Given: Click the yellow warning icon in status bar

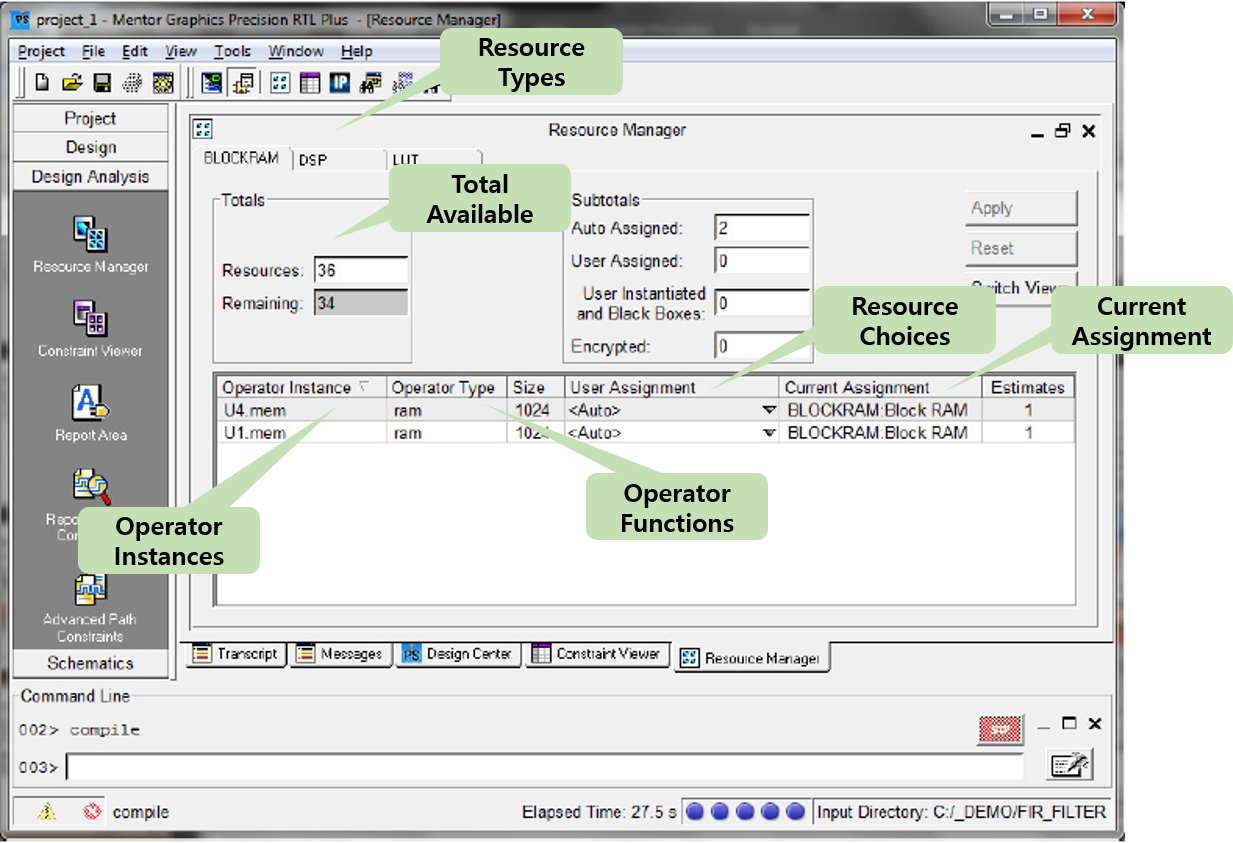Looking at the screenshot, I should pos(47,812).
